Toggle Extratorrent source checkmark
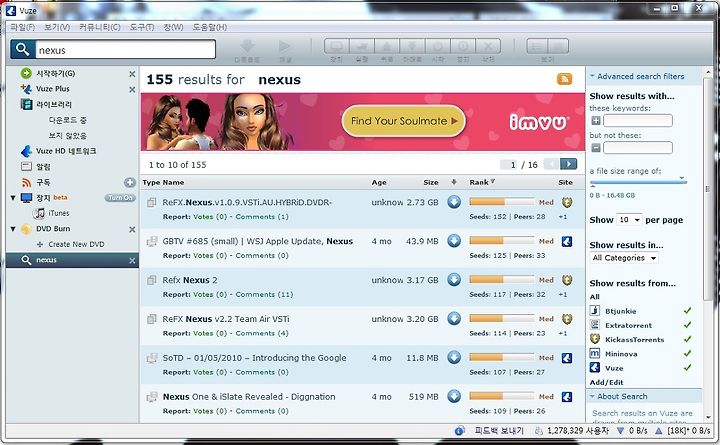Image resolution: width=720 pixels, height=445 pixels. point(687,325)
